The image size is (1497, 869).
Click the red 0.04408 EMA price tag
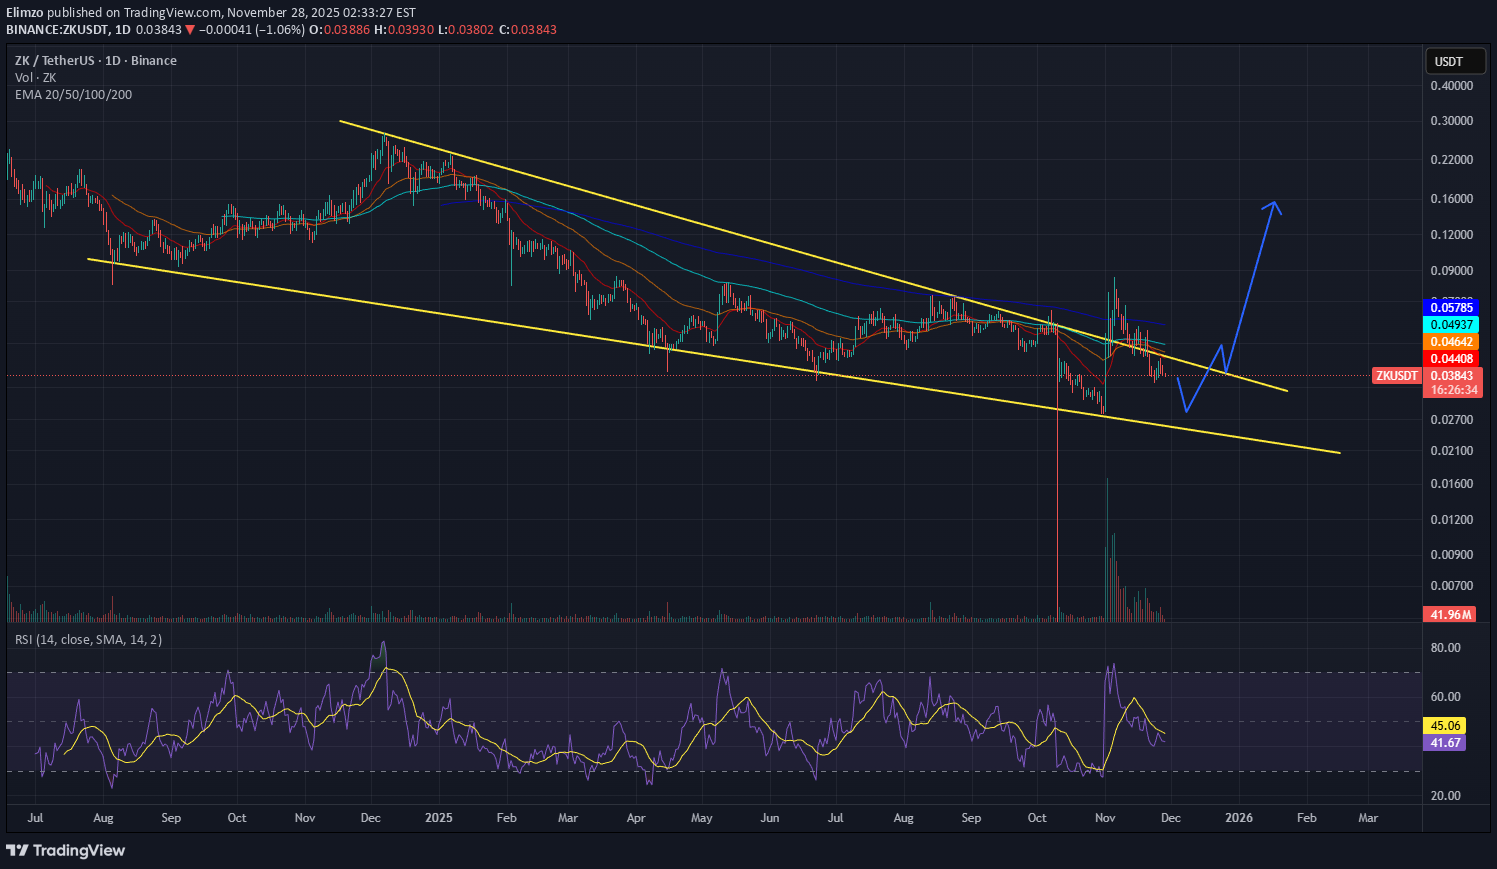point(1449,359)
